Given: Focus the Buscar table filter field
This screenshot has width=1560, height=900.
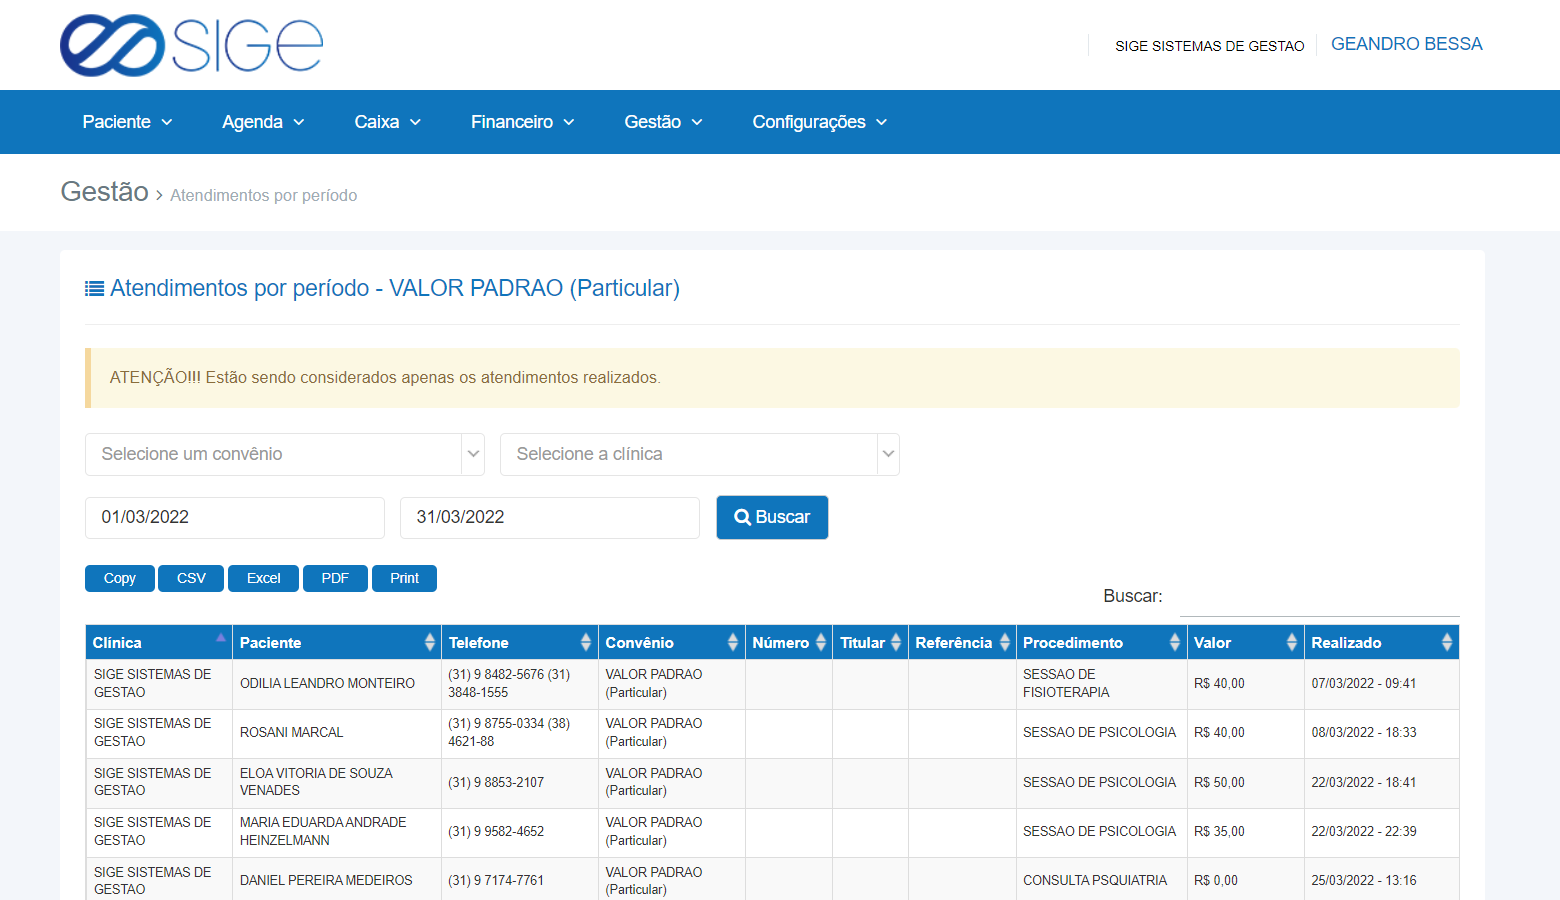Looking at the screenshot, I should (1320, 598).
